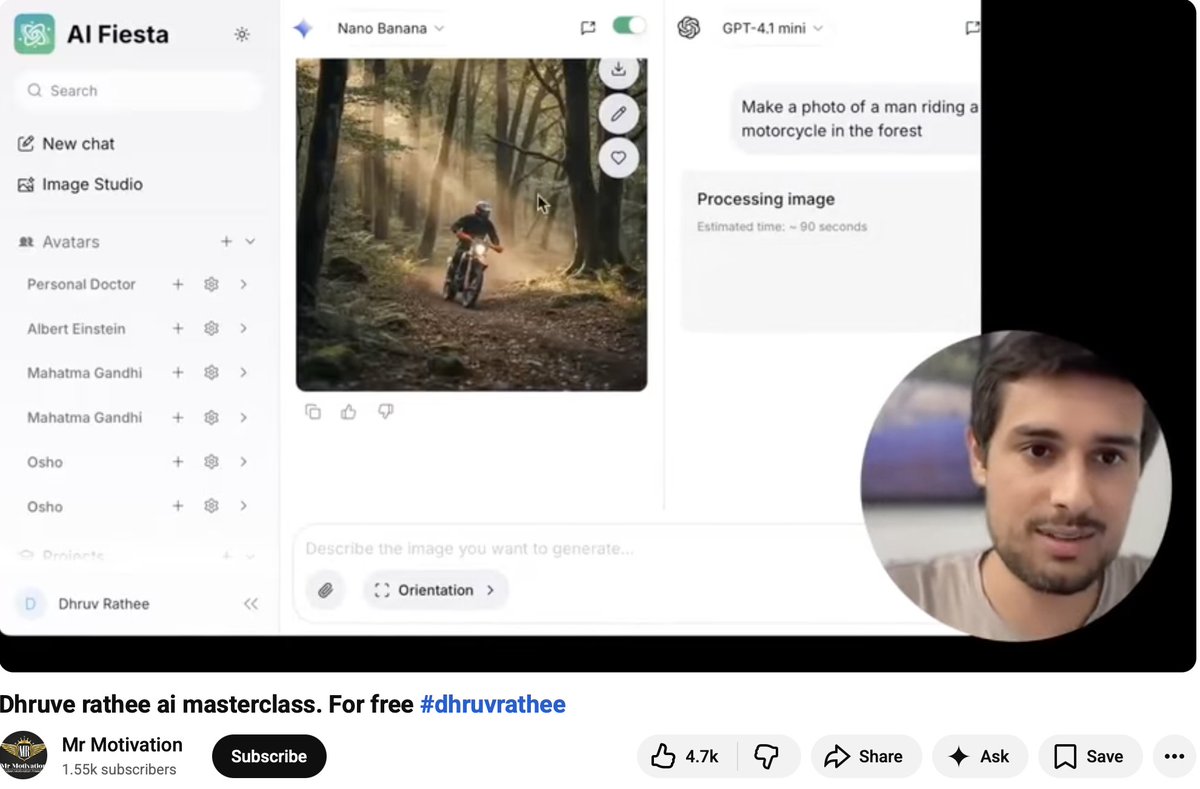
Task: Click the 1.55k subscribers text
Action: tap(119, 770)
